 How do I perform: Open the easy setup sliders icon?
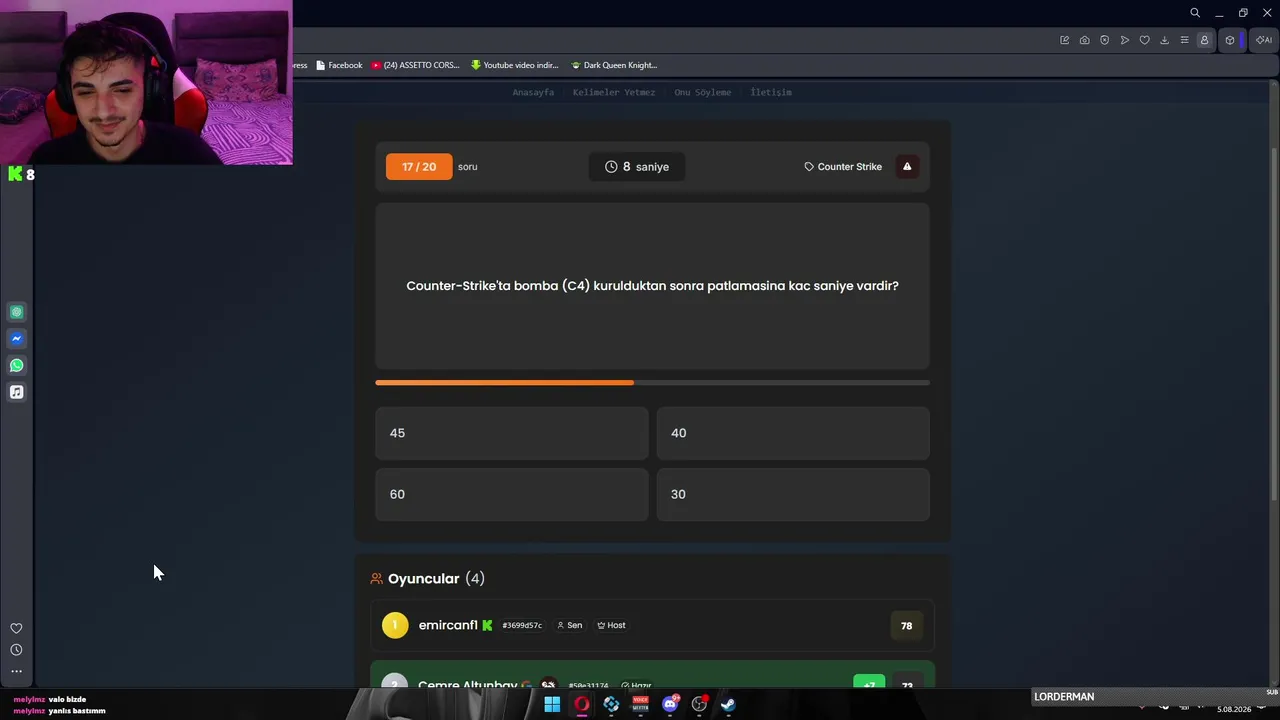pyautogui.click(x=1184, y=40)
